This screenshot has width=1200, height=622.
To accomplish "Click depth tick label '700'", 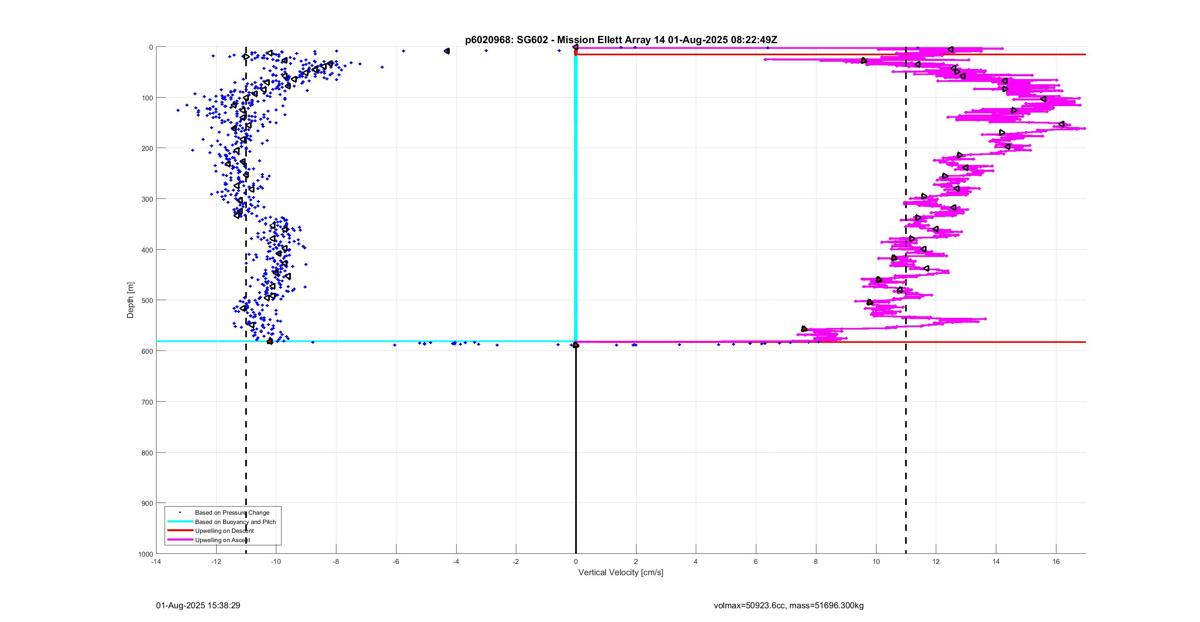I will (x=146, y=402).
